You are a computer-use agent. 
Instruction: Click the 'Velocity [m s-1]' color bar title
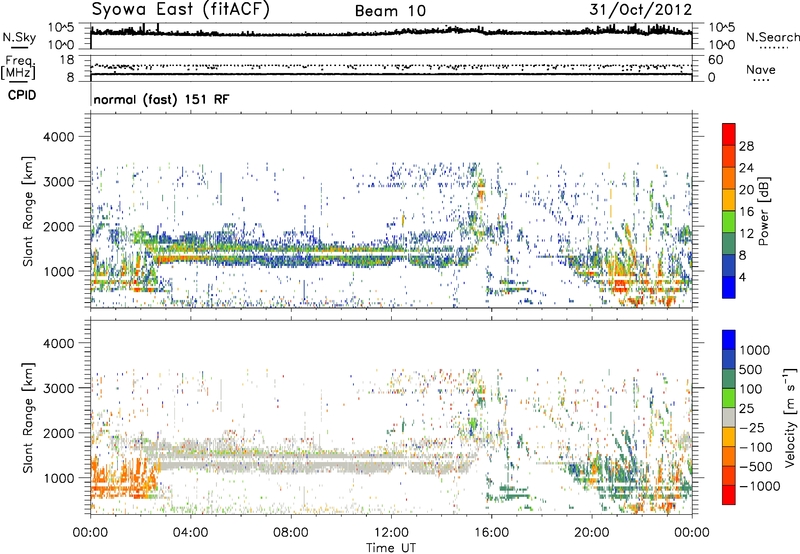click(790, 417)
